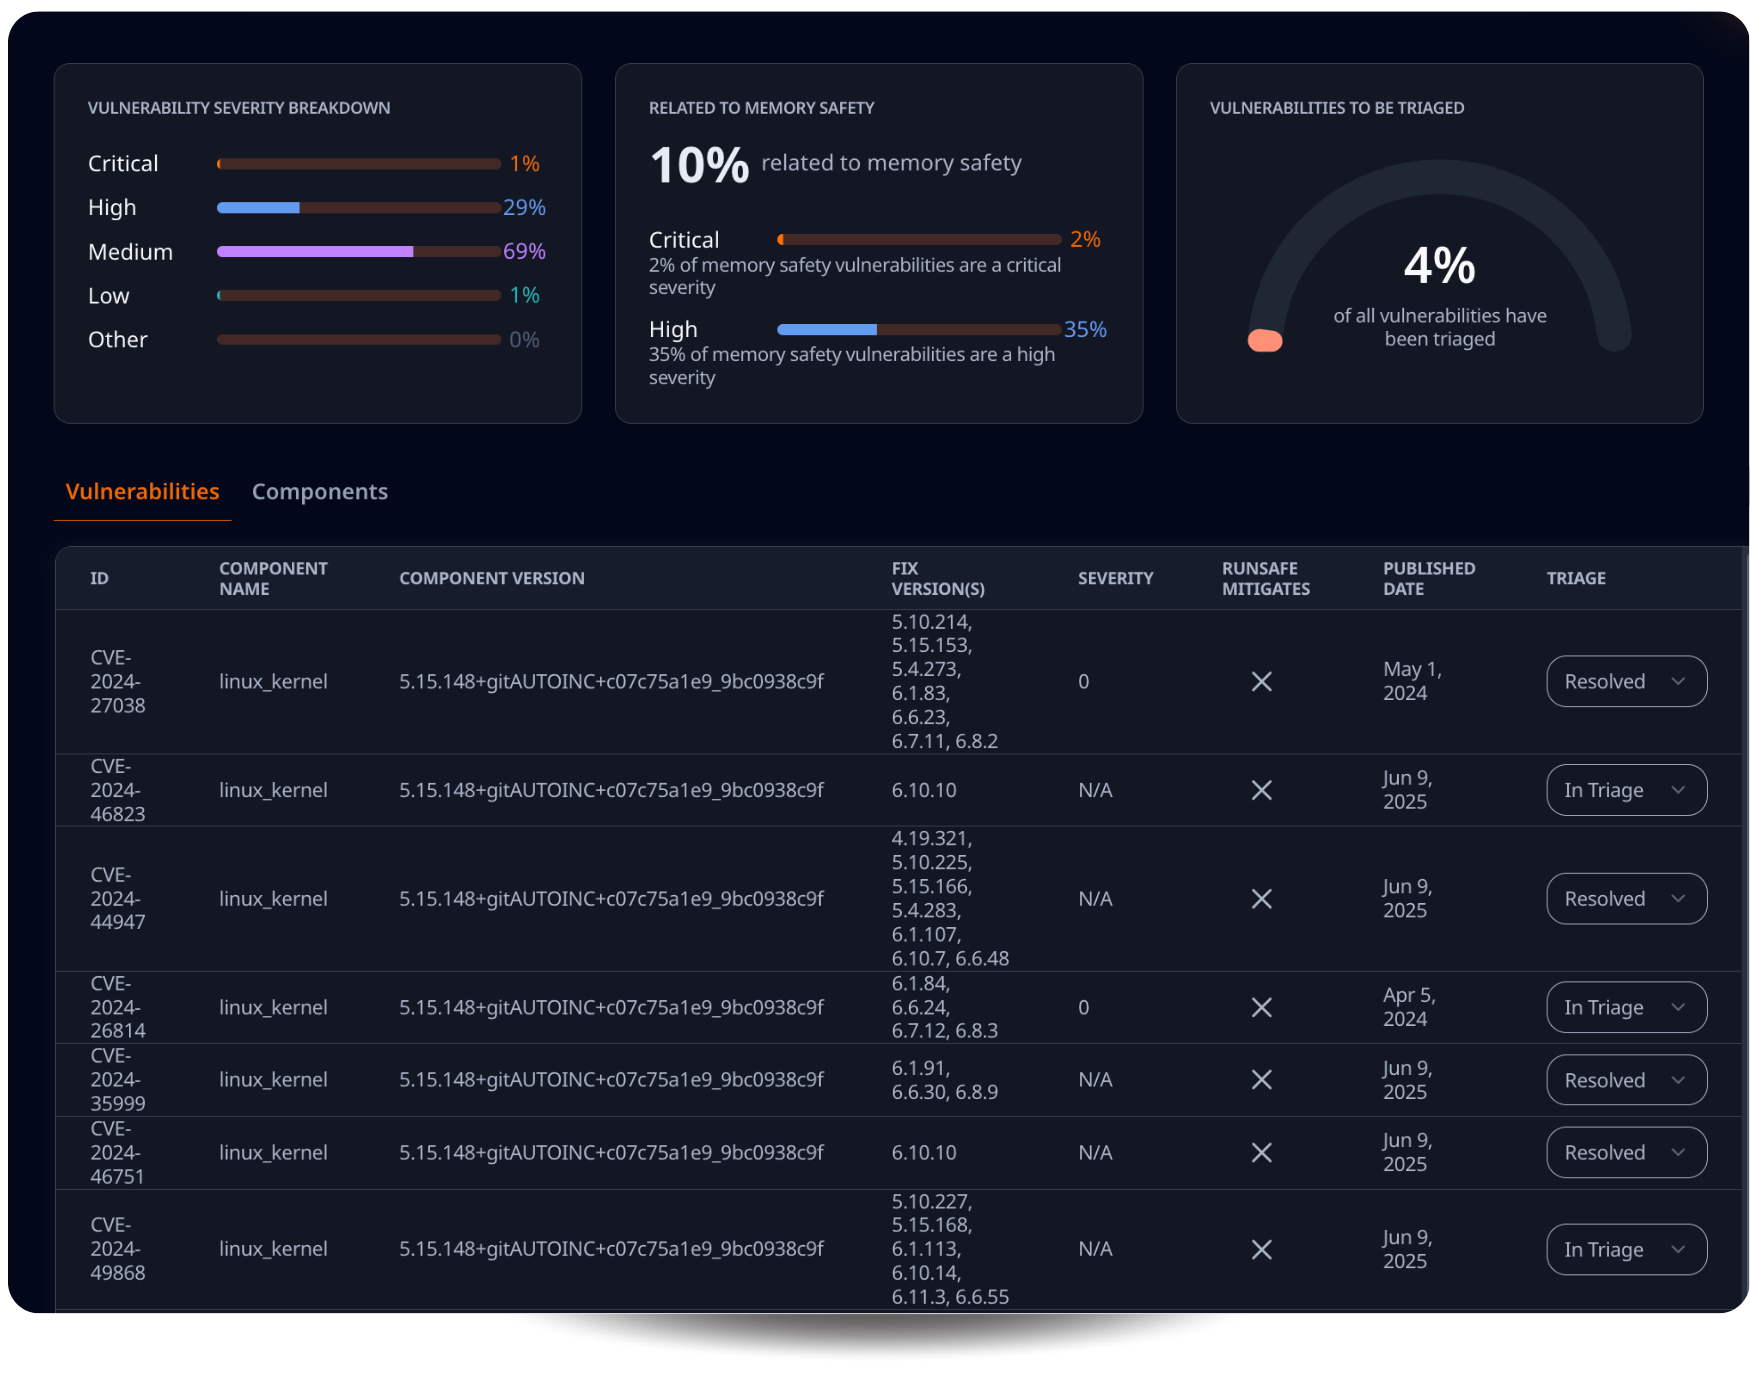Select the Vulnerabilities tab
1750x1400 pixels.
tap(142, 491)
